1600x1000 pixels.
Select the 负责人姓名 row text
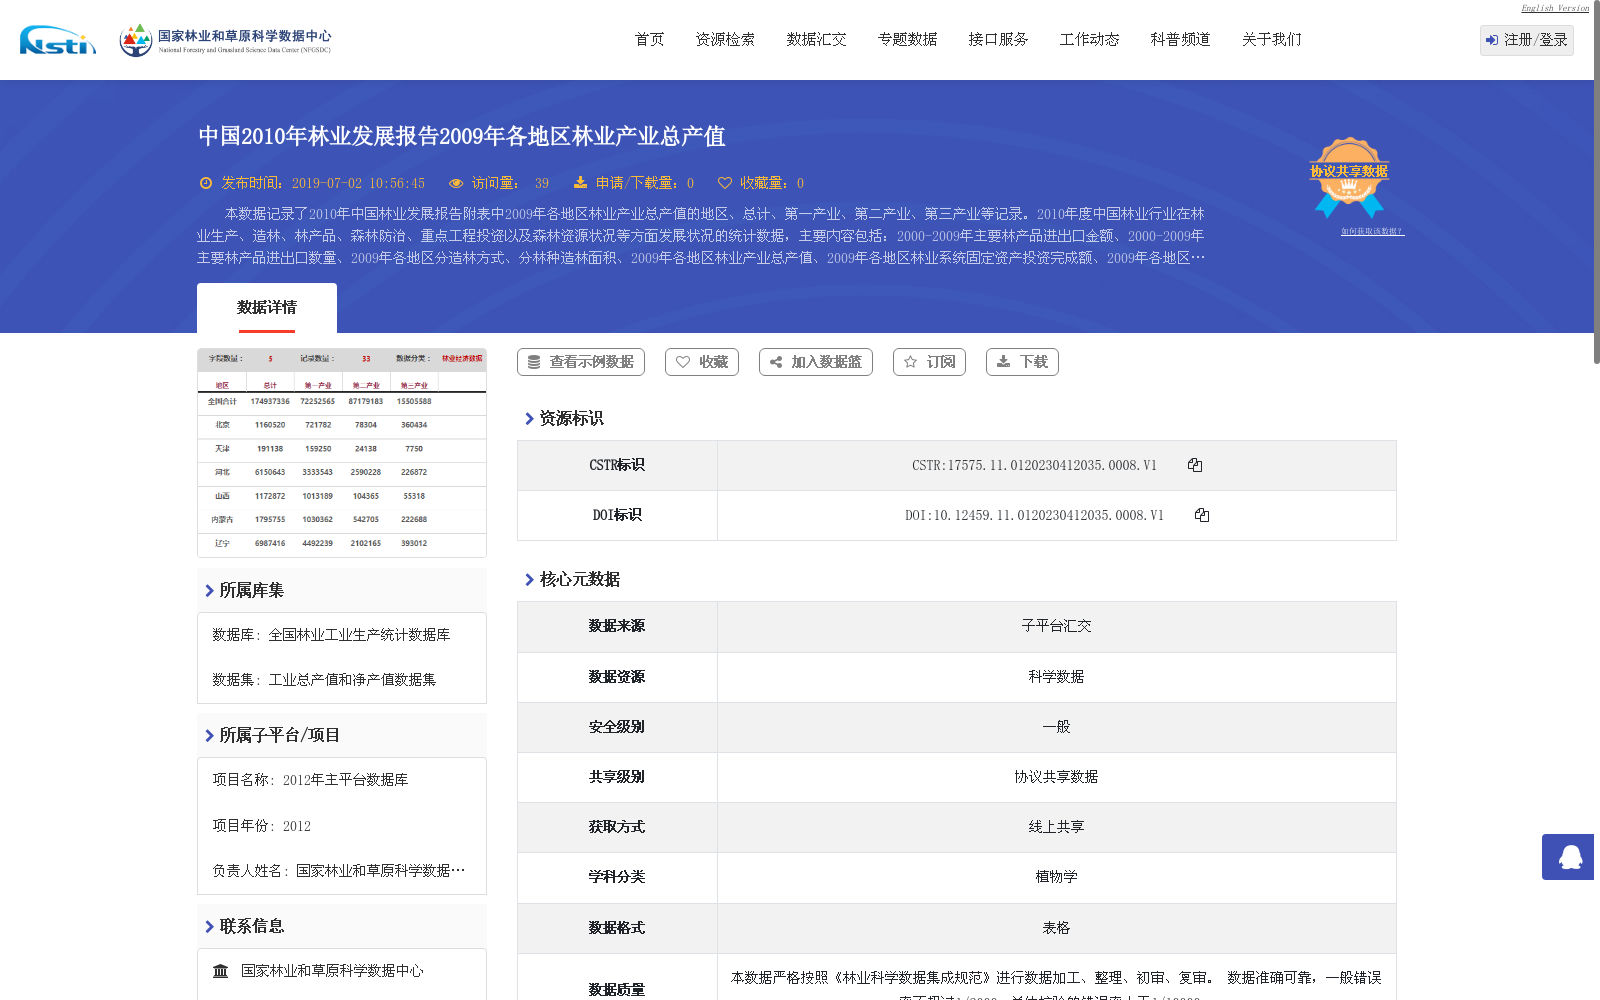pos(338,871)
